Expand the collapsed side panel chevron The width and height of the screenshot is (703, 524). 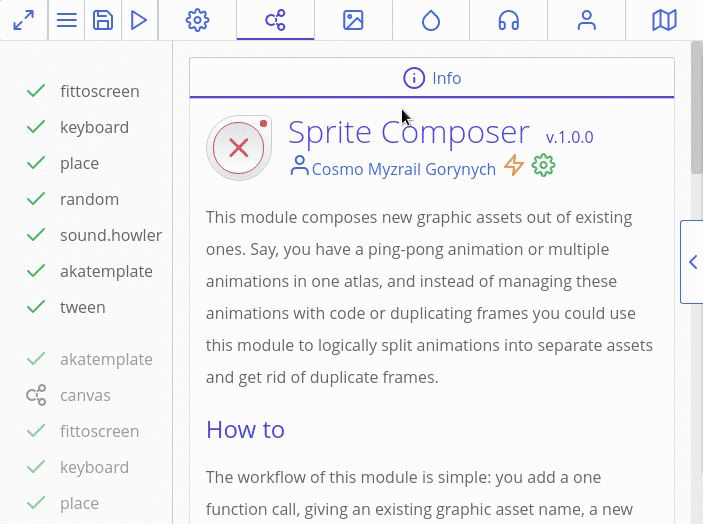pos(692,262)
